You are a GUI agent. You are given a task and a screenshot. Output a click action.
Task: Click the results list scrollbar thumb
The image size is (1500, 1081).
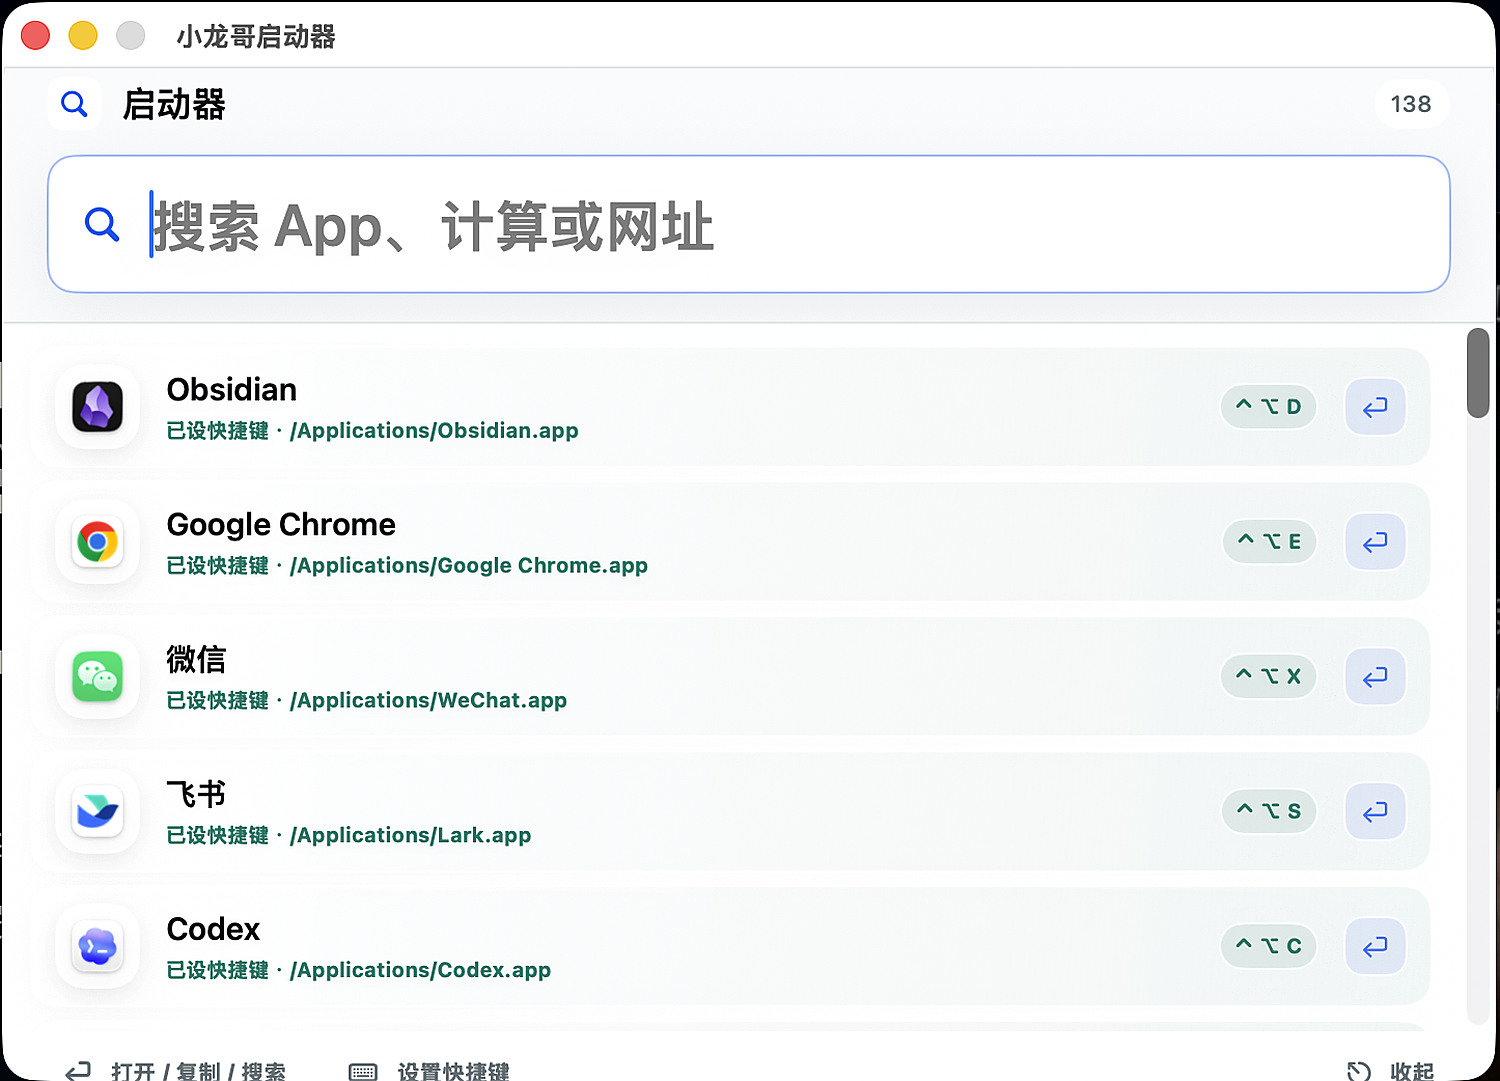tap(1478, 372)
